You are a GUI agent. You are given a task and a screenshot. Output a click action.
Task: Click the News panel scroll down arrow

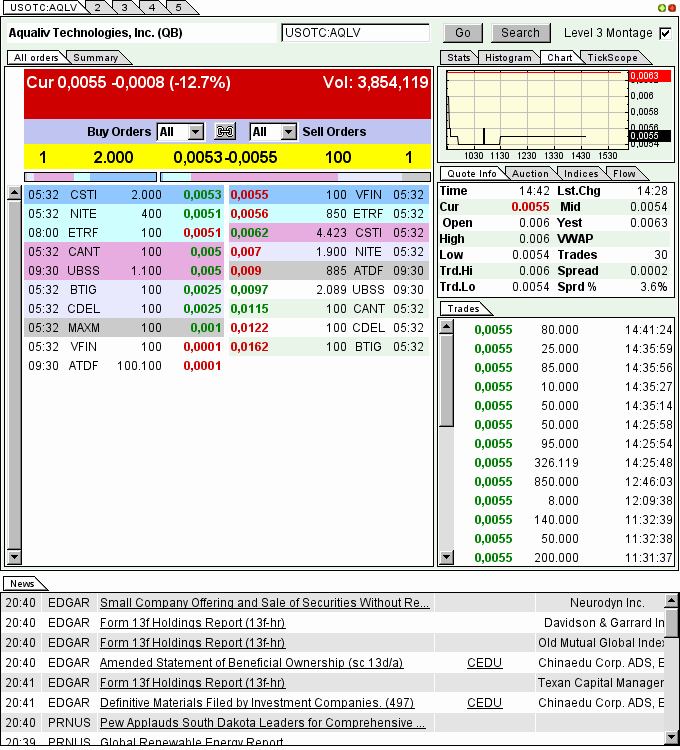point(672,737)
